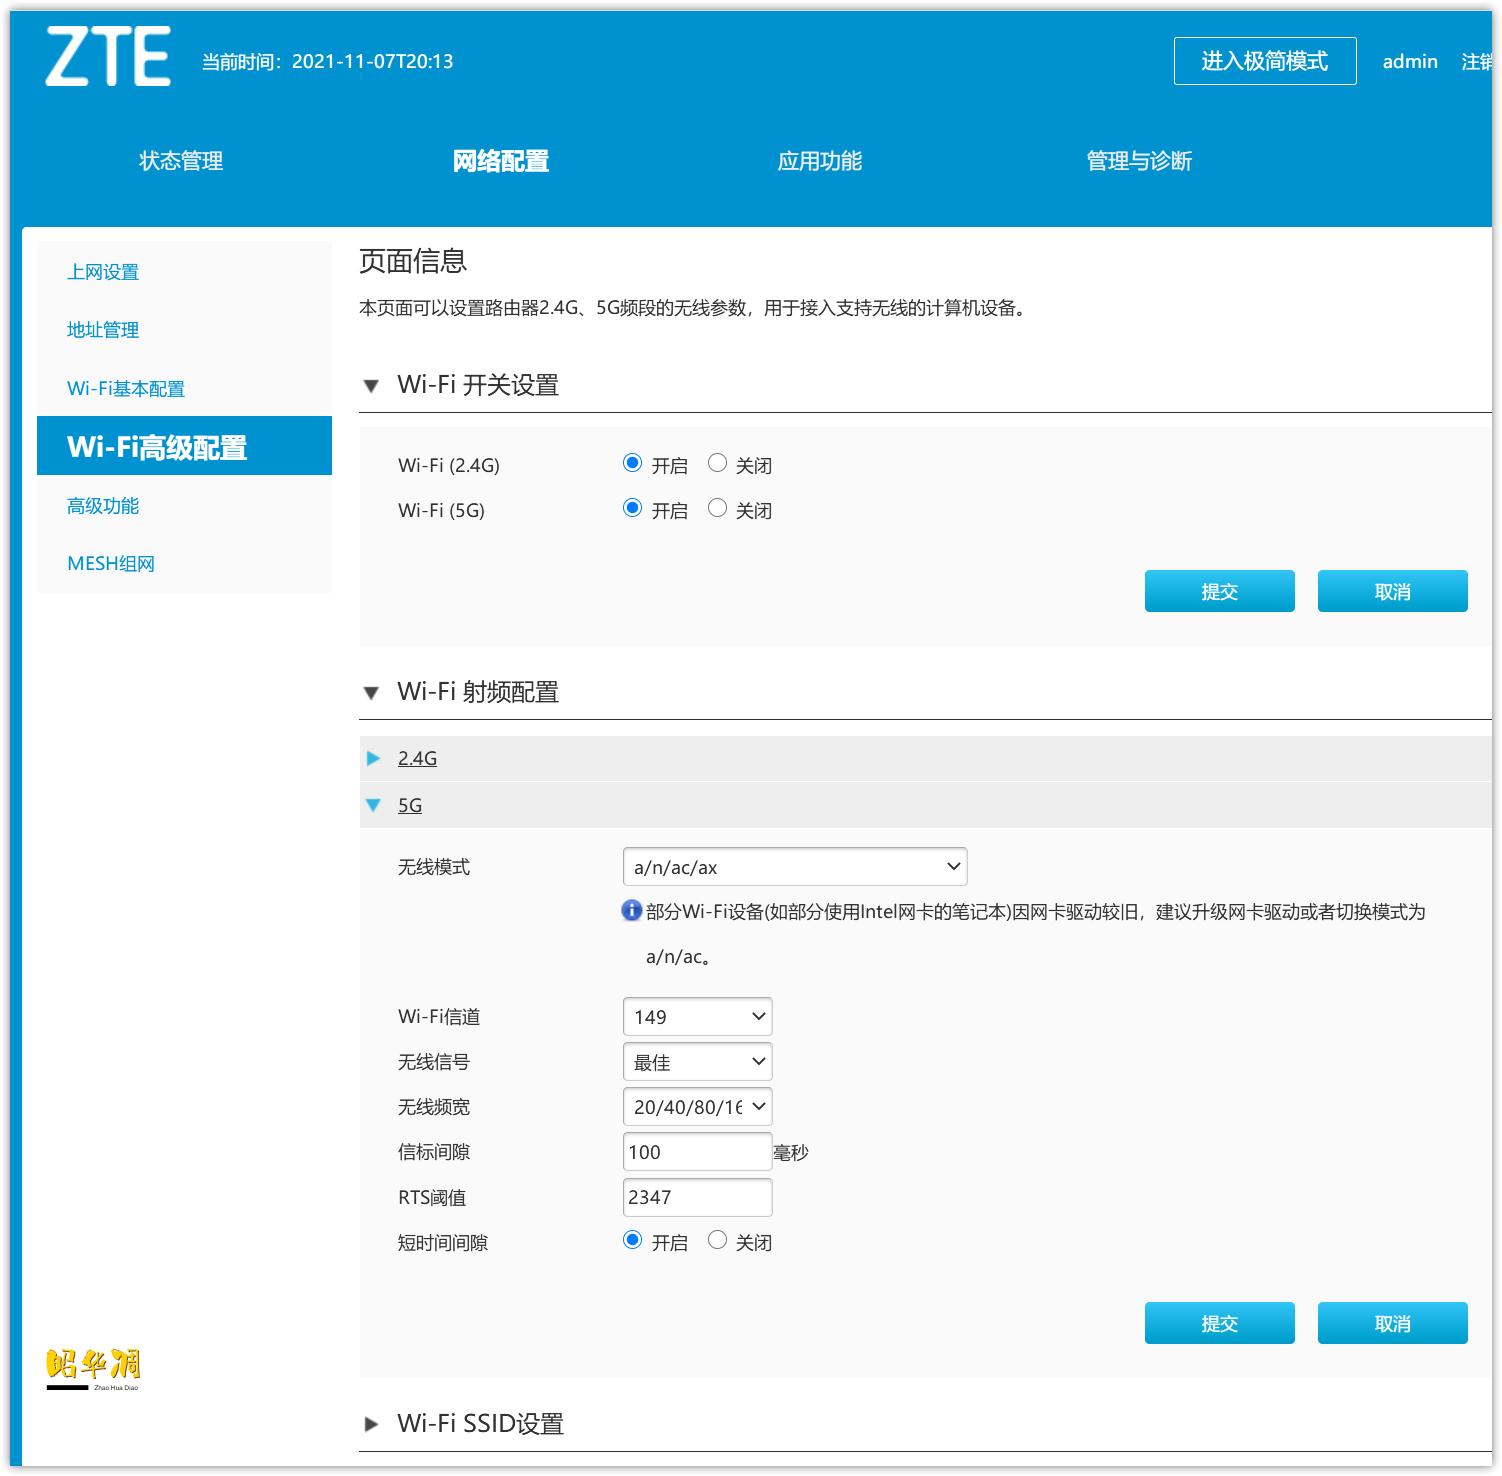Open the 无线信号 signal strength dropdown
Image resolution: width=1502 pixels, height=1476 pixels.
point(697,1061)
